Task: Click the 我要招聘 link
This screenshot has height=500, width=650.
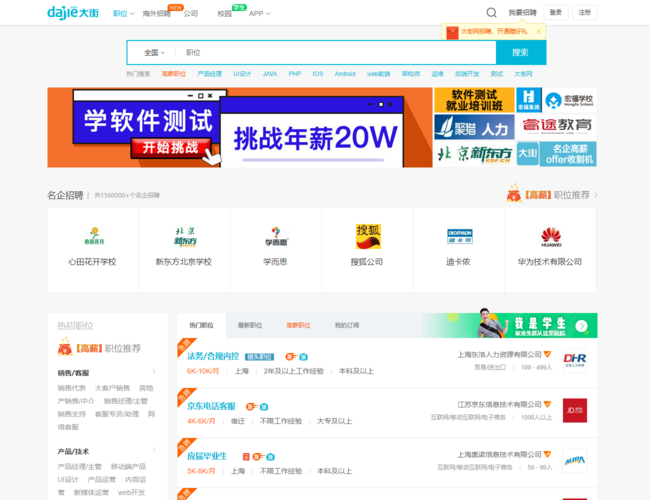Action: 522,13
